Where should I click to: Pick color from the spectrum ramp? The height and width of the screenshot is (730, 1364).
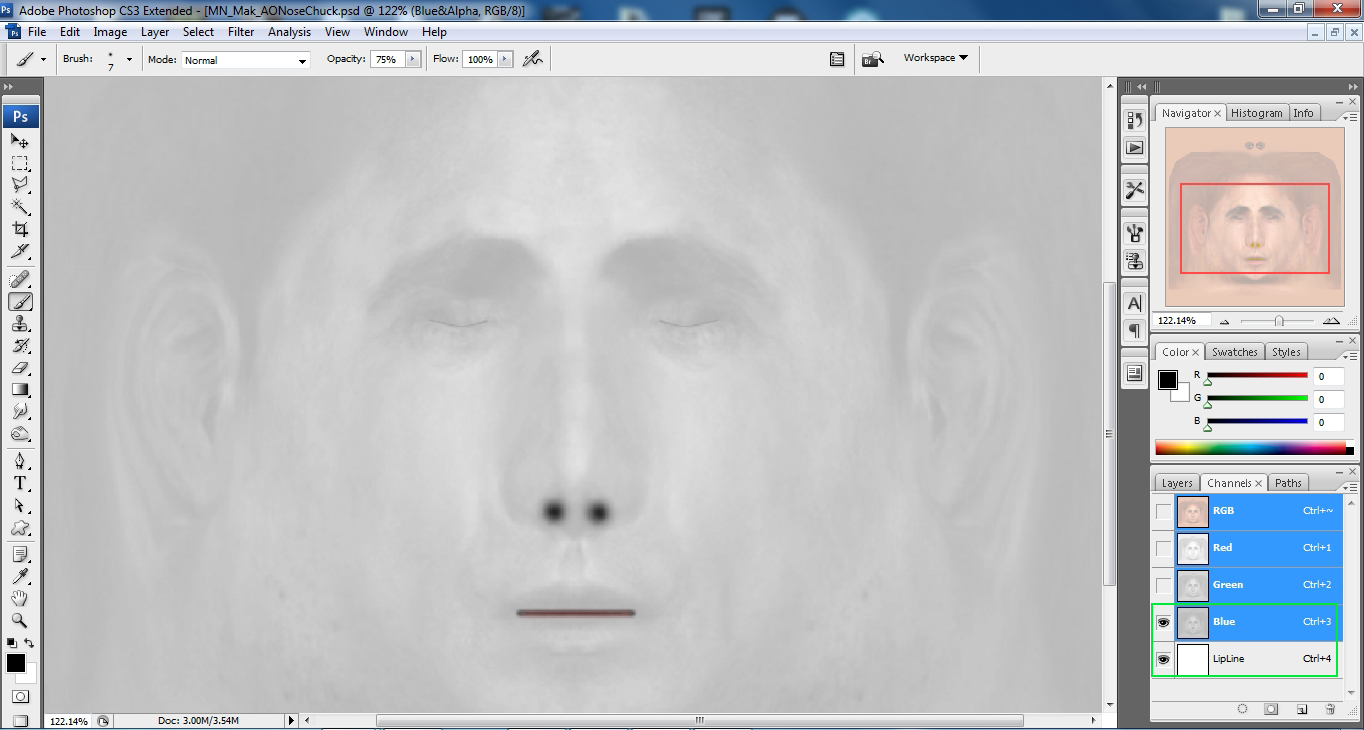click(1254, 448)
